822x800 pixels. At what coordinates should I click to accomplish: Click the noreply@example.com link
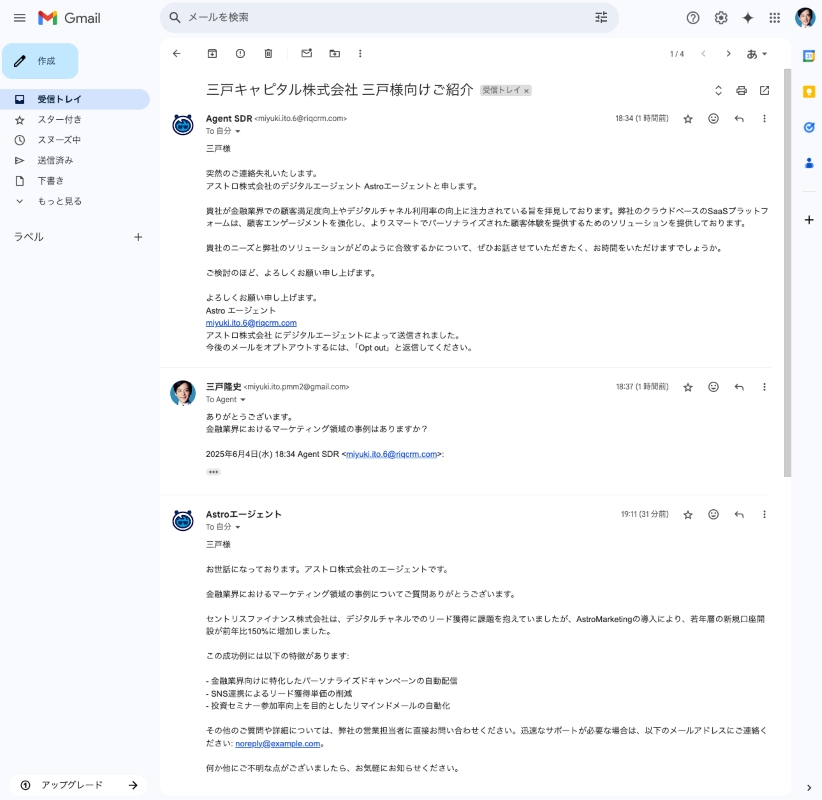click(278, 743)
